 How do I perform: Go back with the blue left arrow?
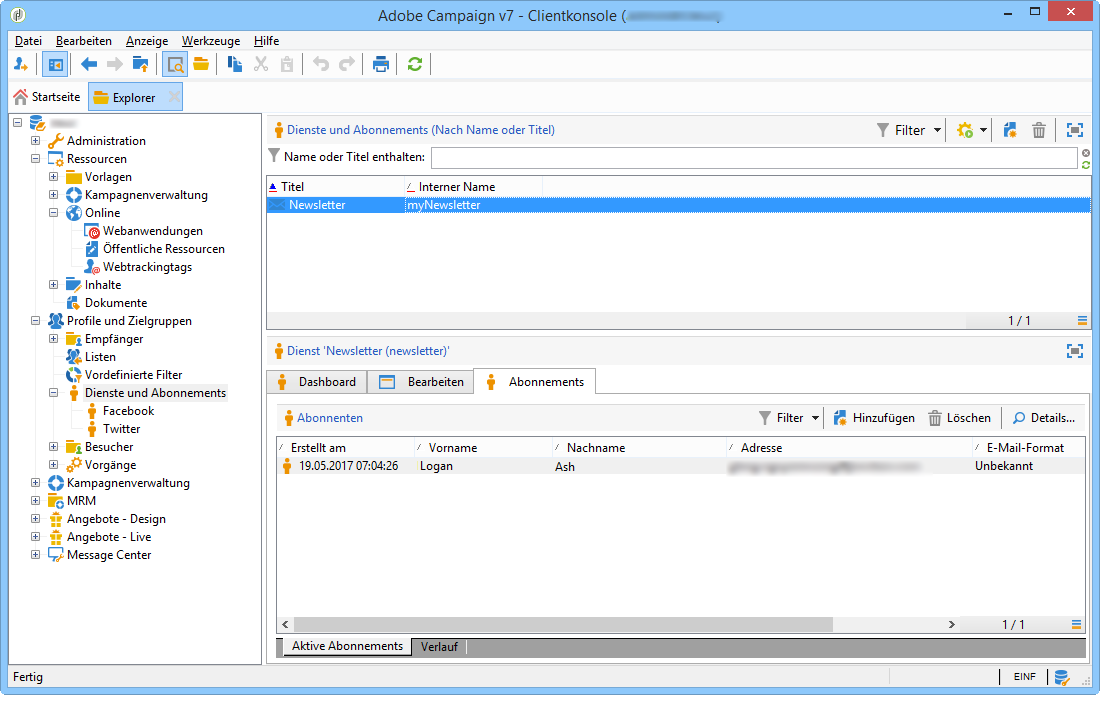[88, 65]
